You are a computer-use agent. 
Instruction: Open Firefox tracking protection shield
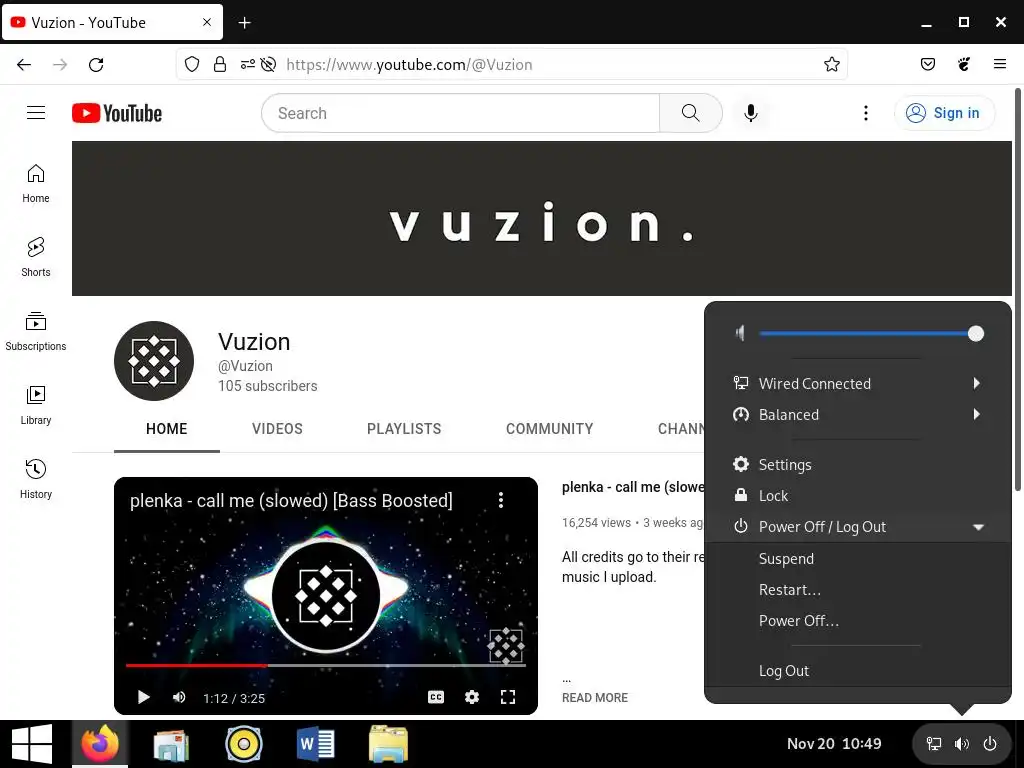(191, 64)
